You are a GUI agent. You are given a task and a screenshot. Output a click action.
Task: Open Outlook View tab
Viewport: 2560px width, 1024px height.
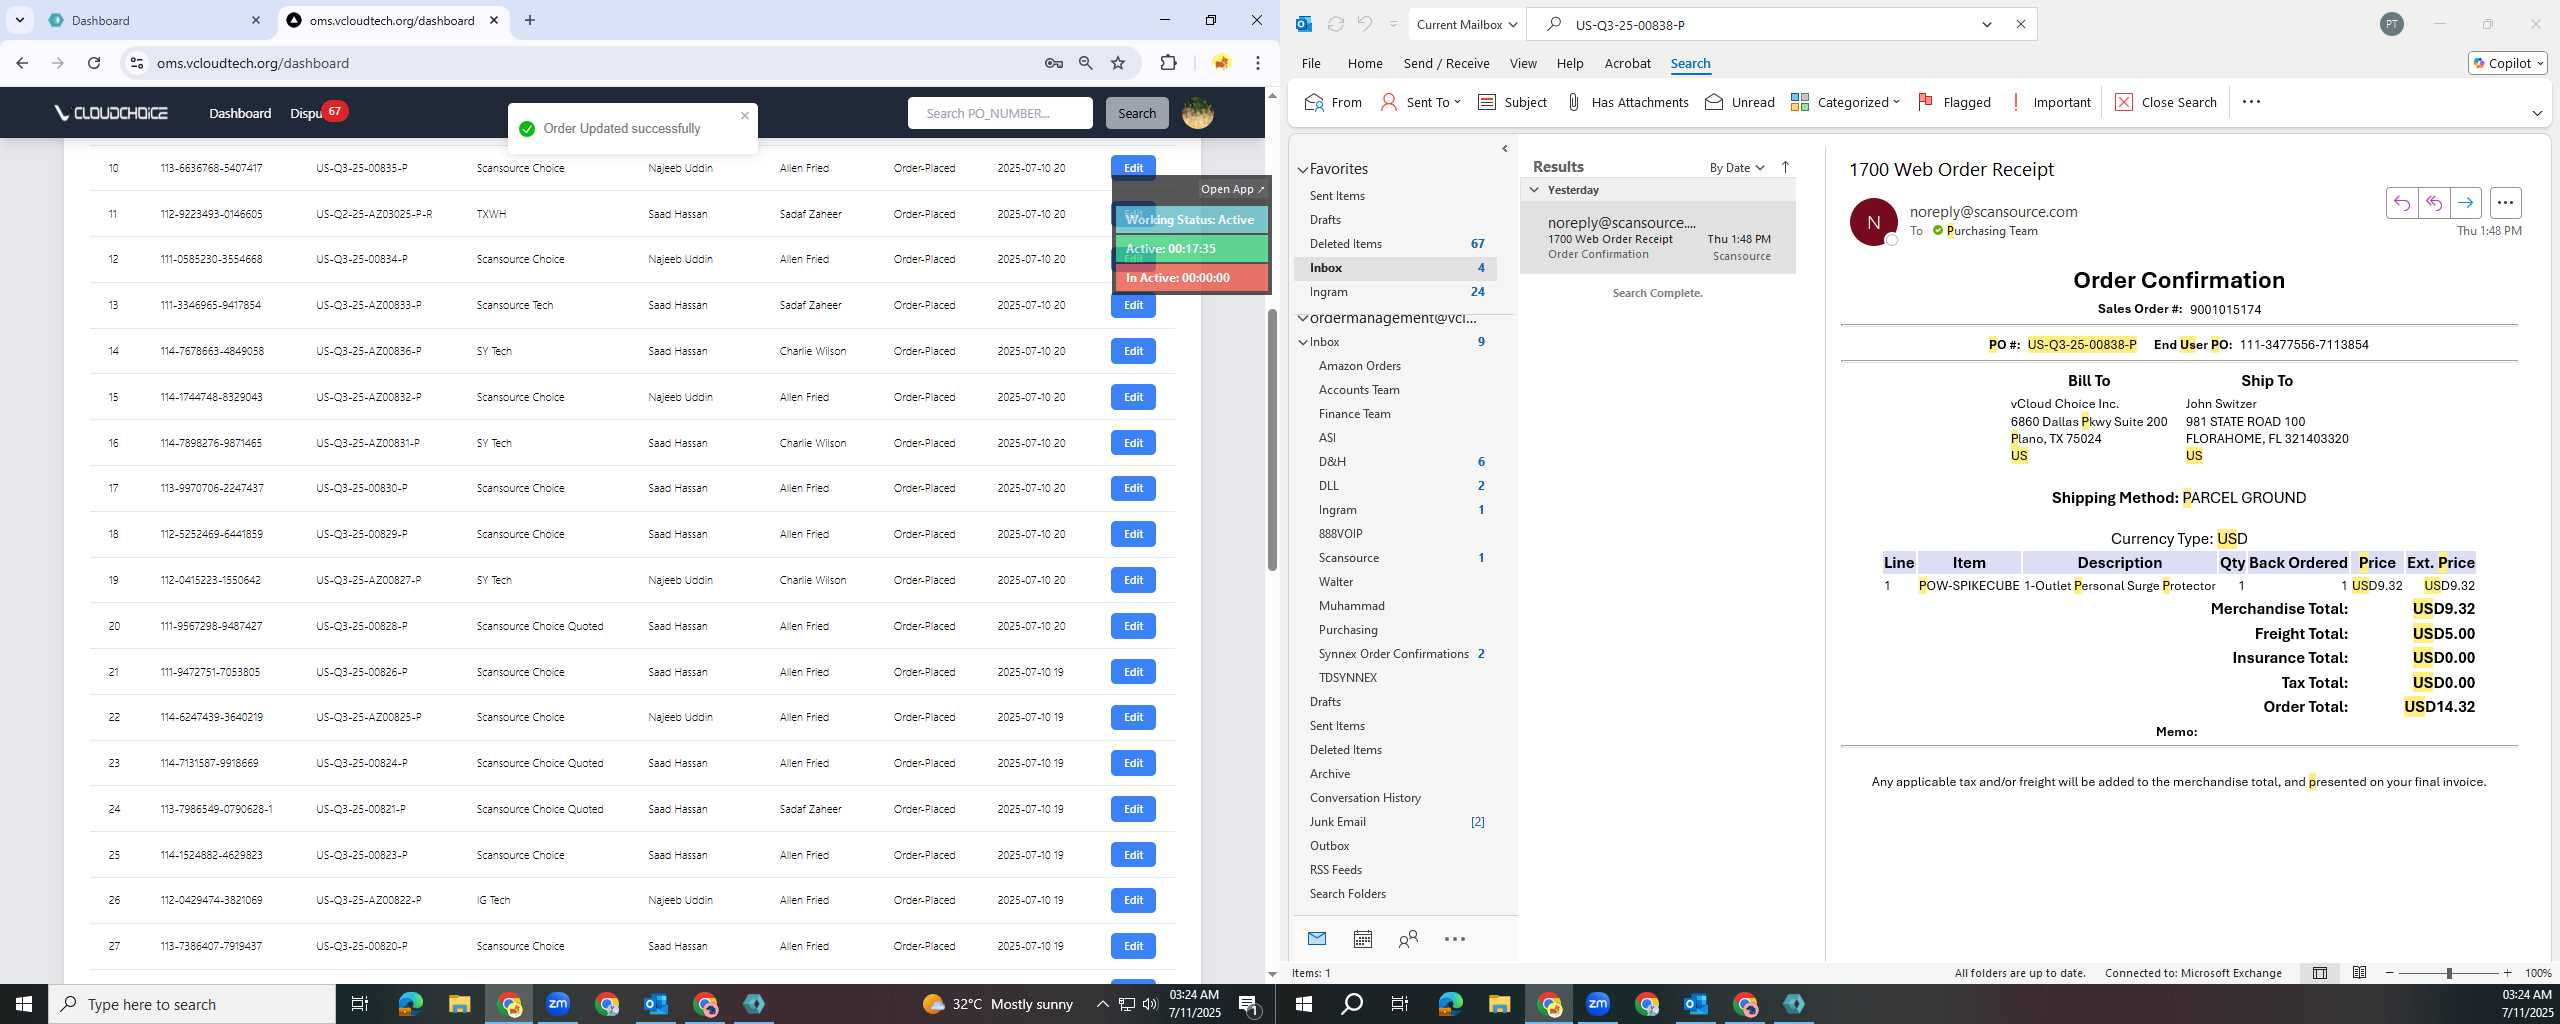[x=1523, y=63]
